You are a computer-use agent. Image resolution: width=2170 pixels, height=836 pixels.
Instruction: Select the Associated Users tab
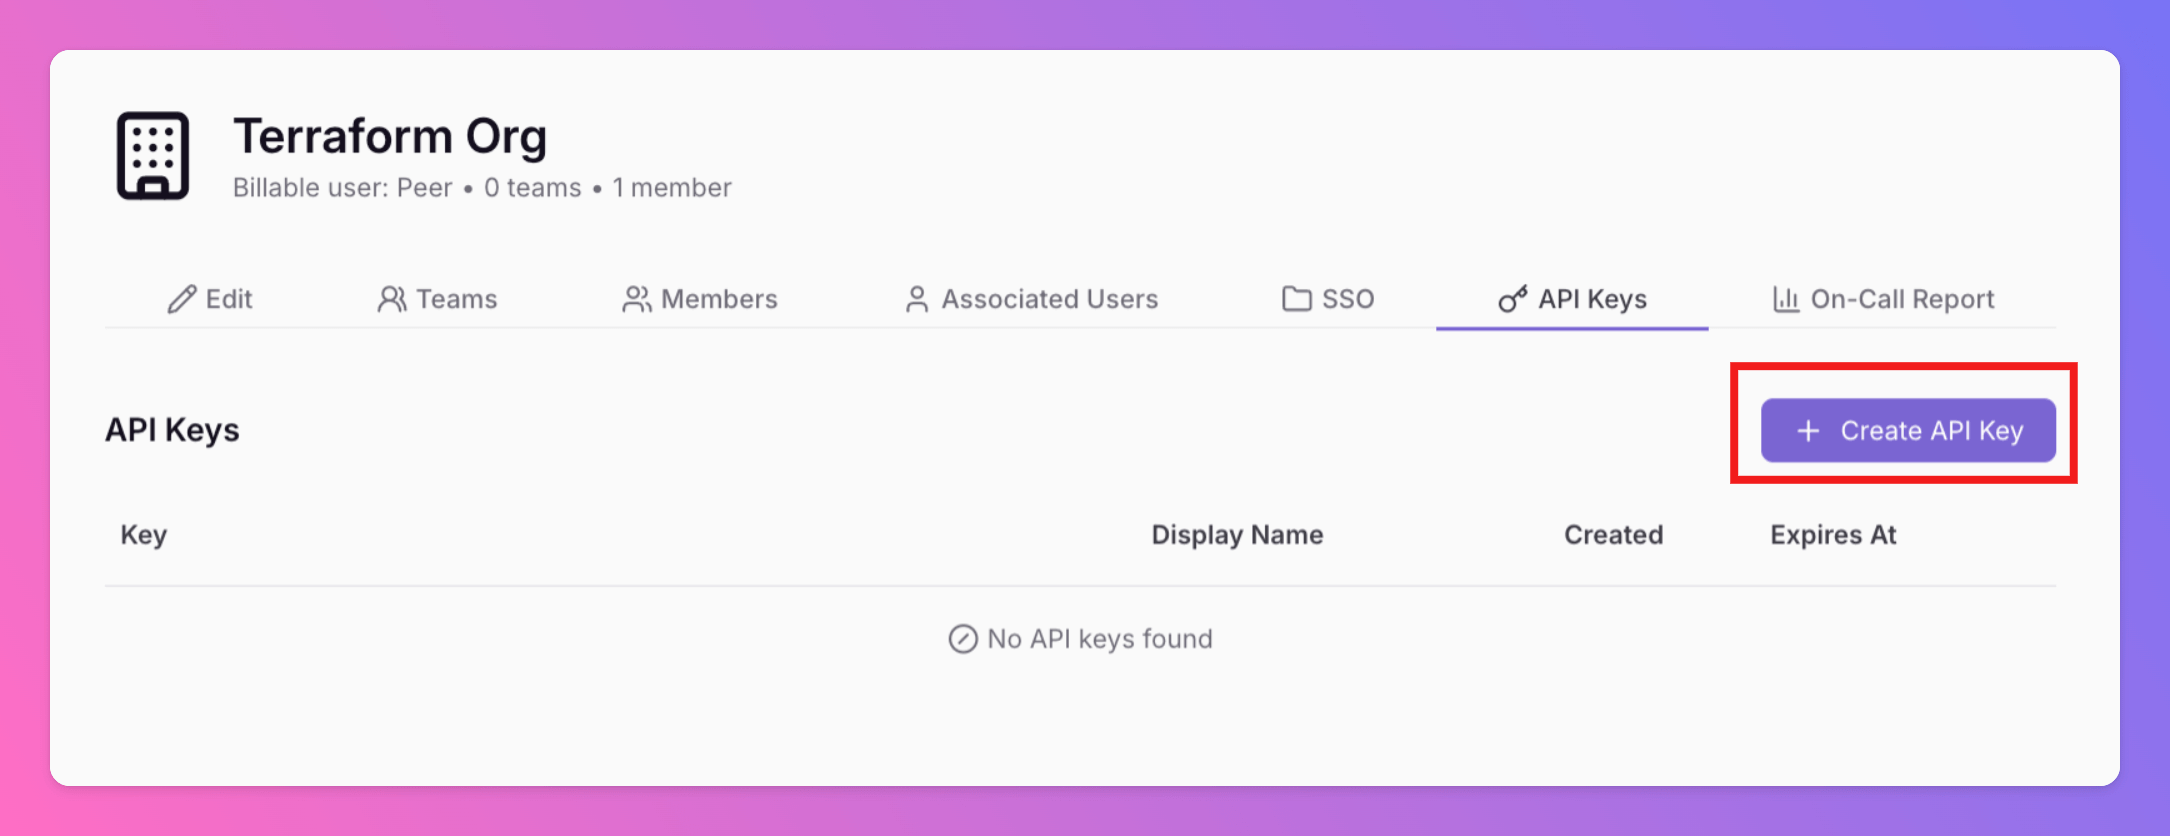click(1031, 299)
